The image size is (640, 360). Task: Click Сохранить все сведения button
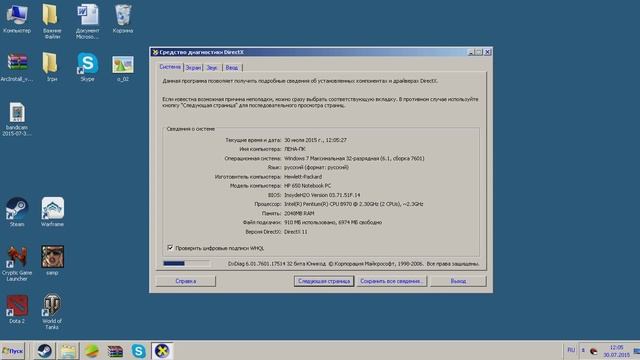392,281
